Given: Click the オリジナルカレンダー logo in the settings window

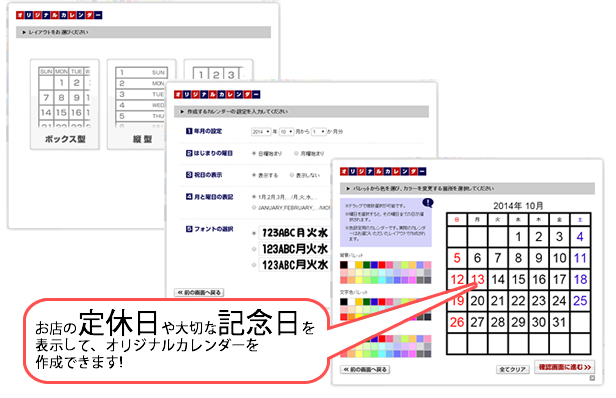Looking at the screenshot, I should coord(217,94).
